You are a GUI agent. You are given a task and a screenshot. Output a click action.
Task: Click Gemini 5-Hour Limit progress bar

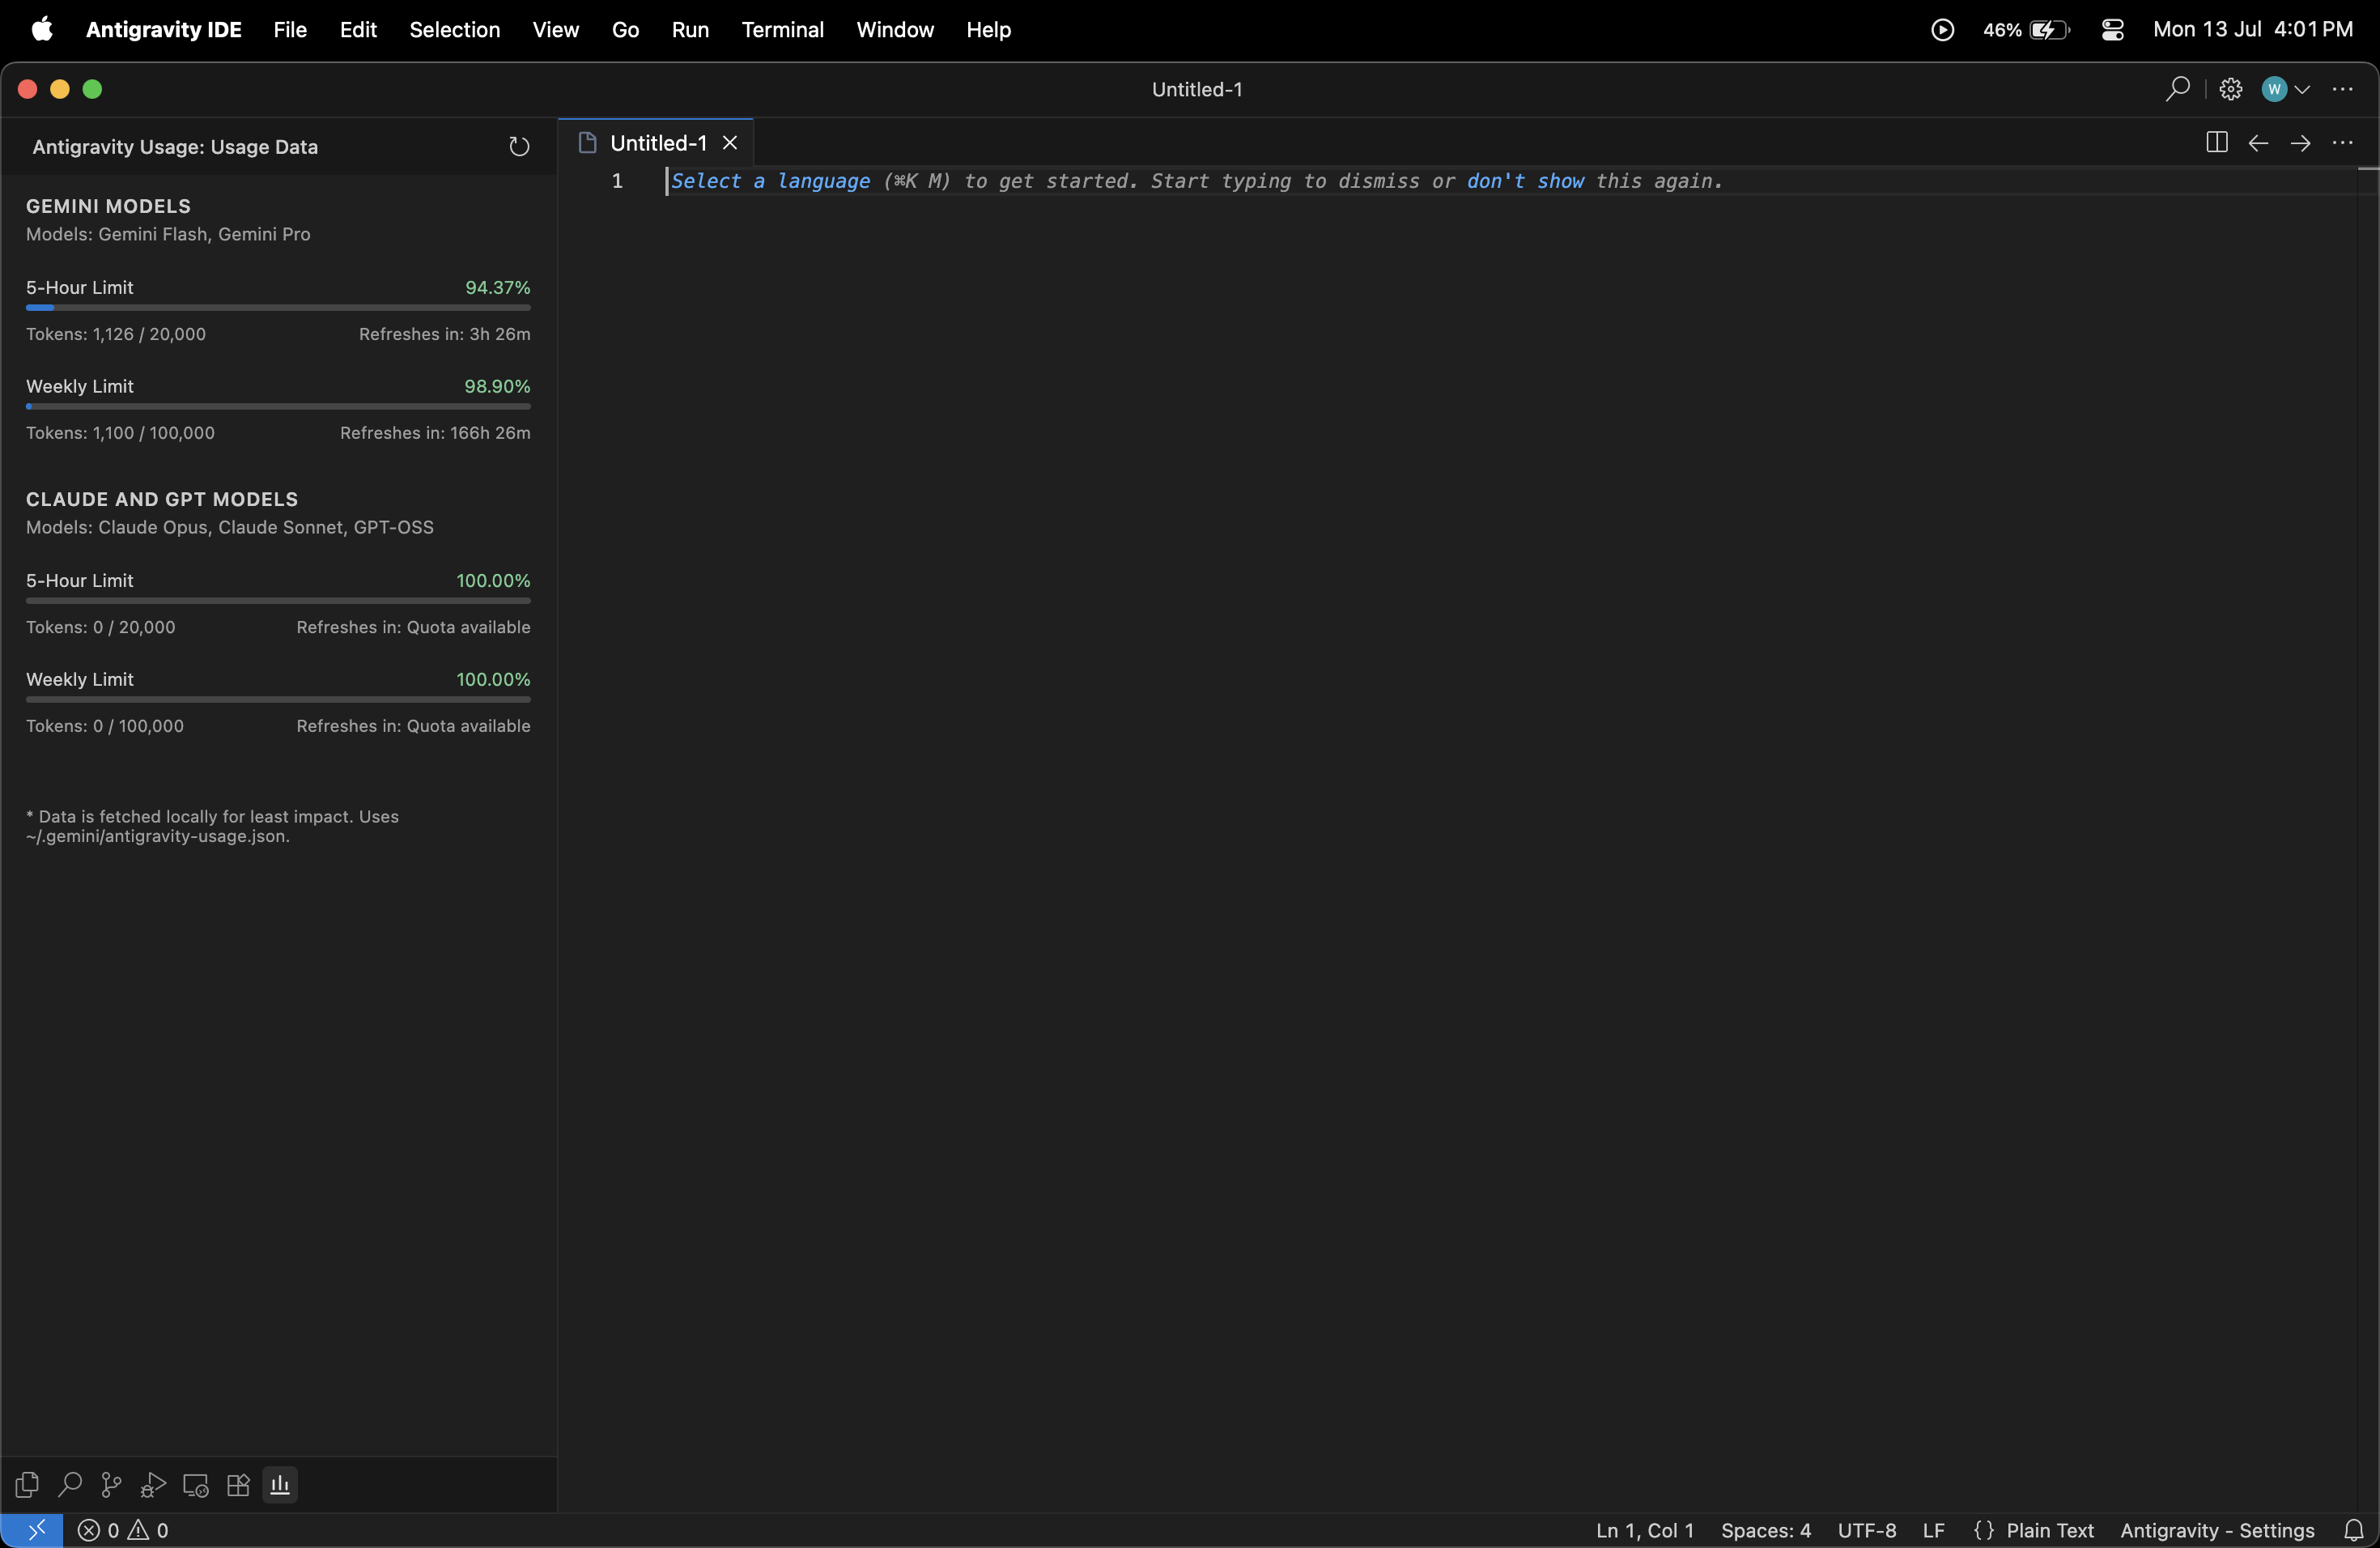278,308
